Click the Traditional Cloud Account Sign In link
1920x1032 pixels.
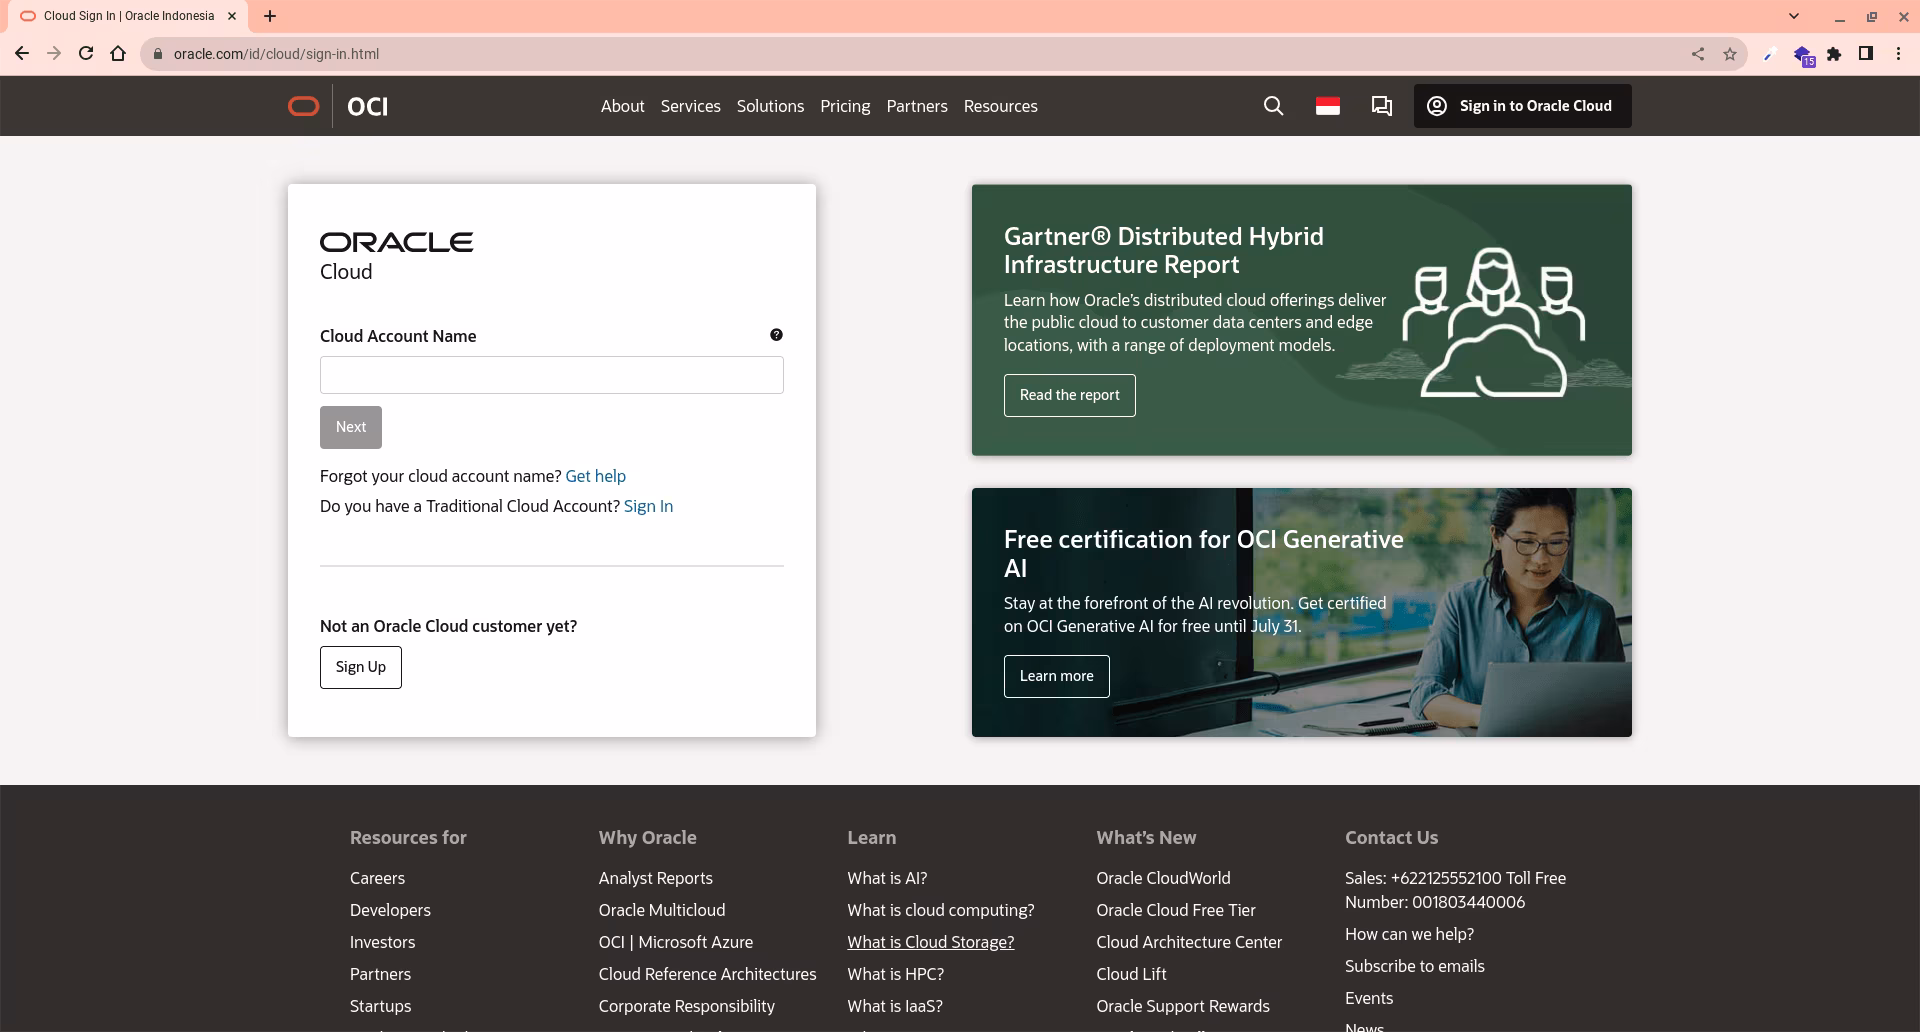tap(648, 506)
